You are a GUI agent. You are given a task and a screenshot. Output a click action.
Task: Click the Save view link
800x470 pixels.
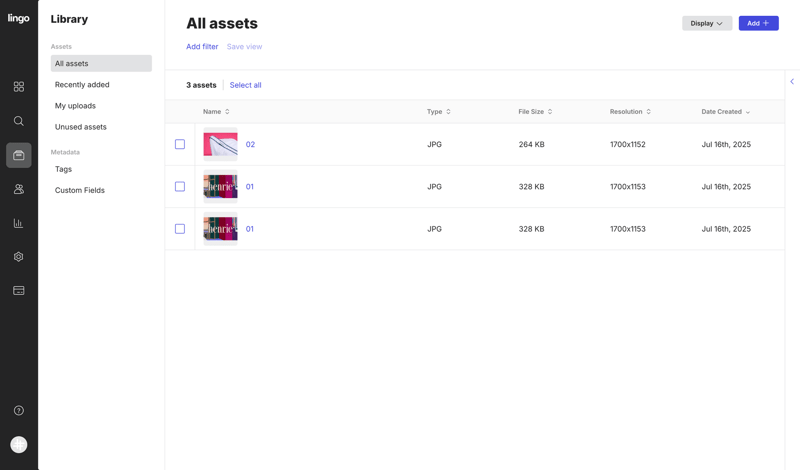click(244, 46)
